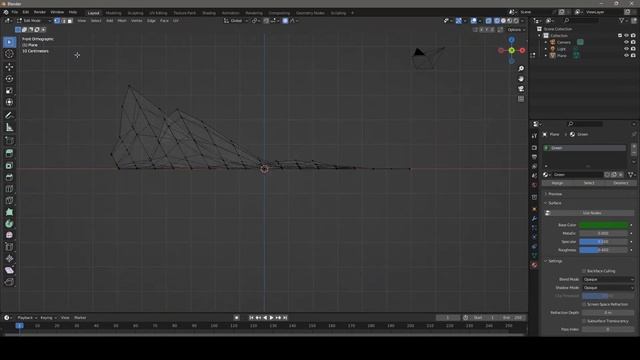Viewport: 640px width, 360px height.
Task: Activate the Poly Build tool
Action: click(9, 212)
